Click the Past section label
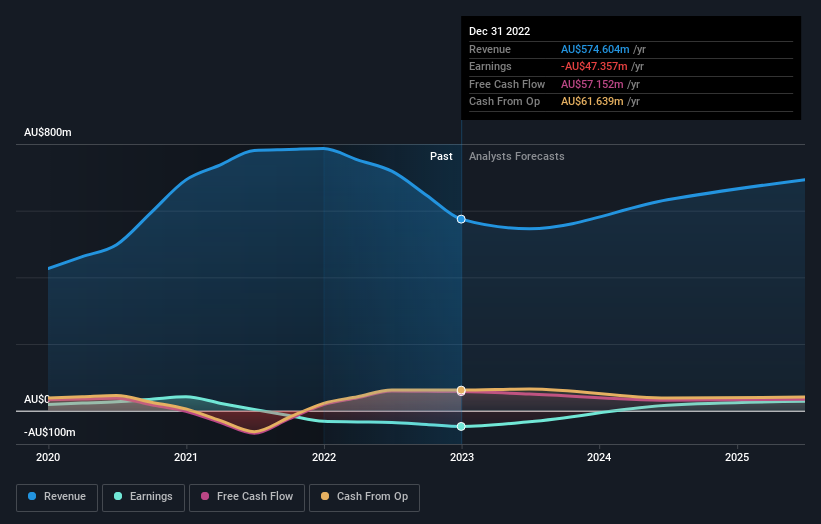Viewport: 821px width, 524px height. click(441, 156)
